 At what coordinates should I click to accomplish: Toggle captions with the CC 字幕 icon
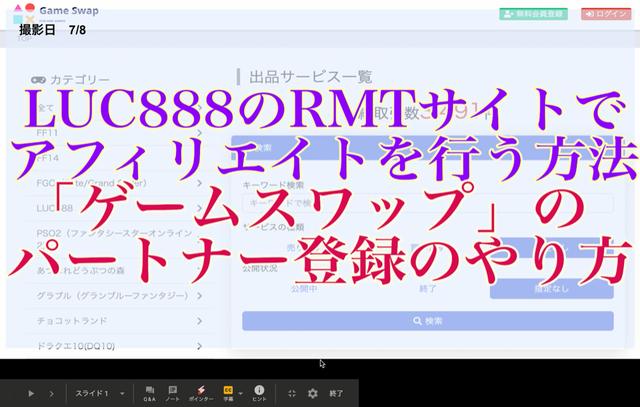[228, 393]
